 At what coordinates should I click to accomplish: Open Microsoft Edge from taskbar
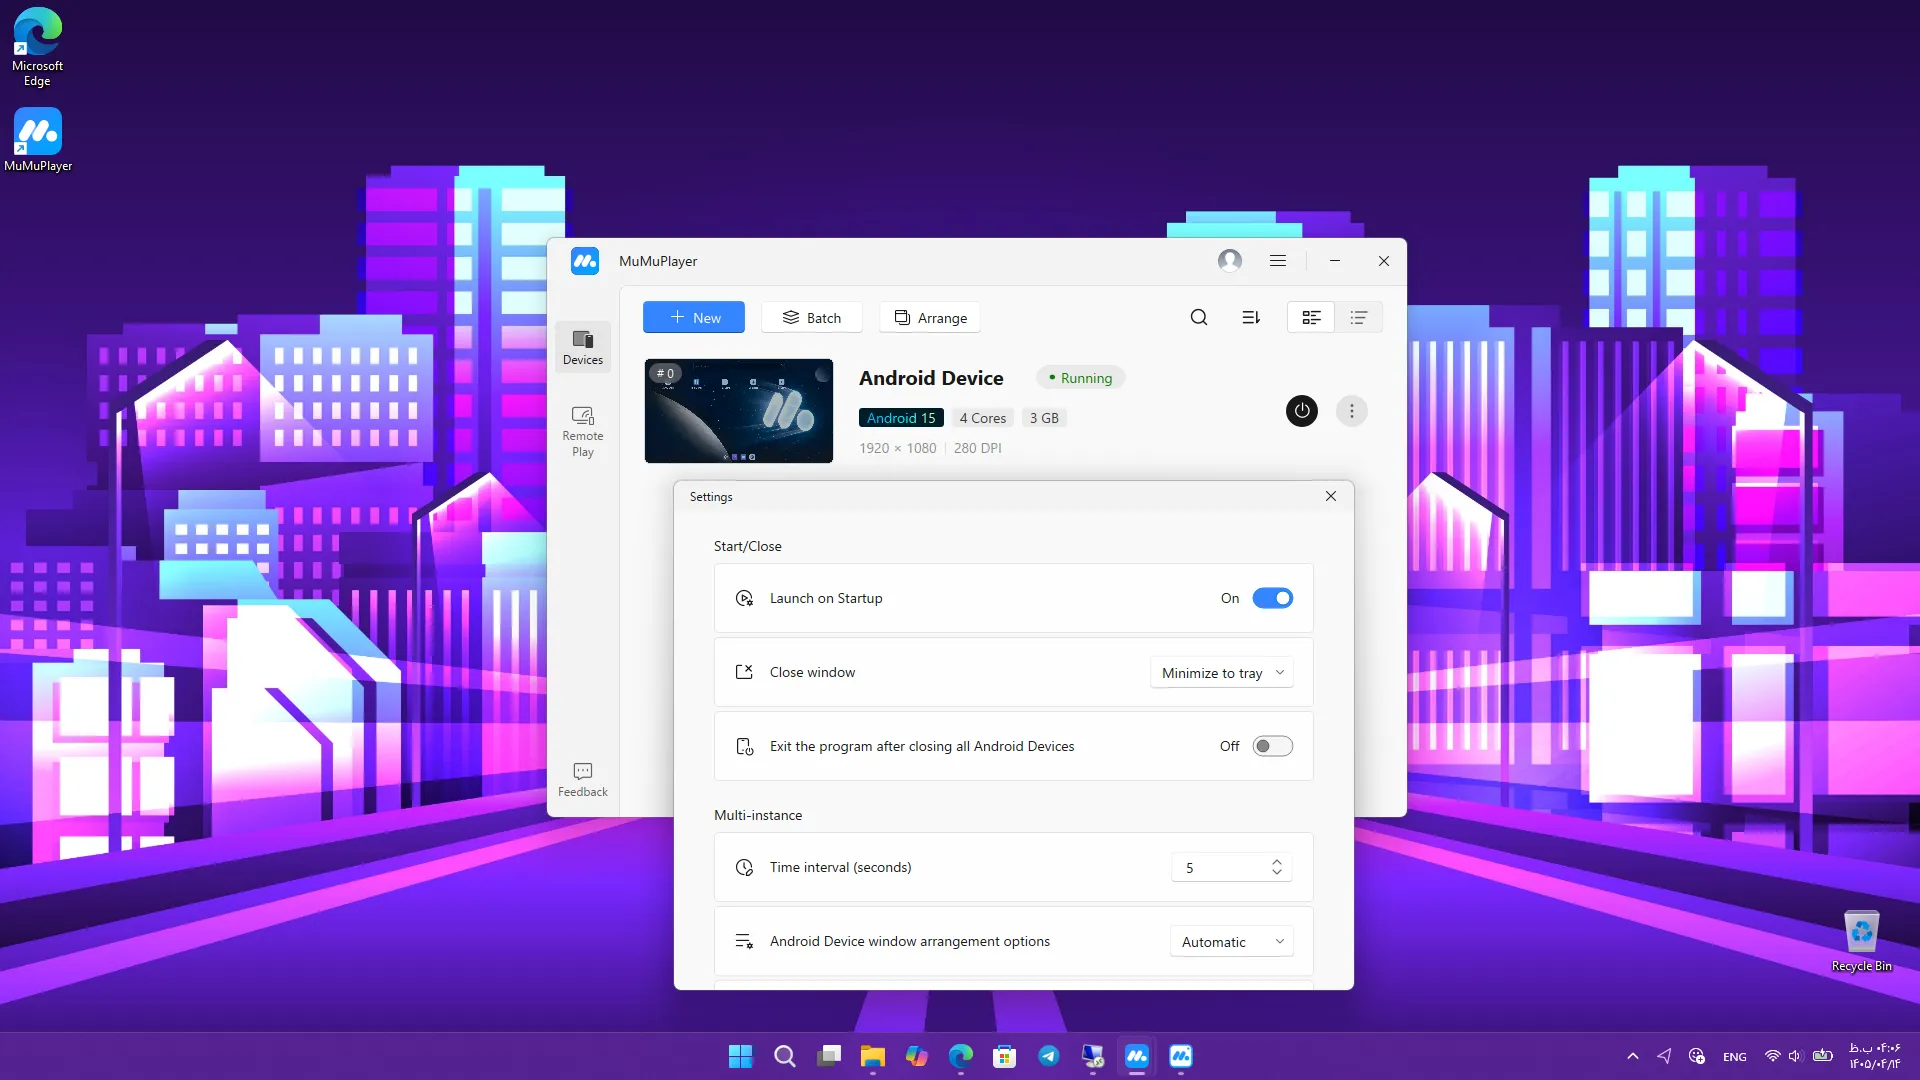(961, 1056)
